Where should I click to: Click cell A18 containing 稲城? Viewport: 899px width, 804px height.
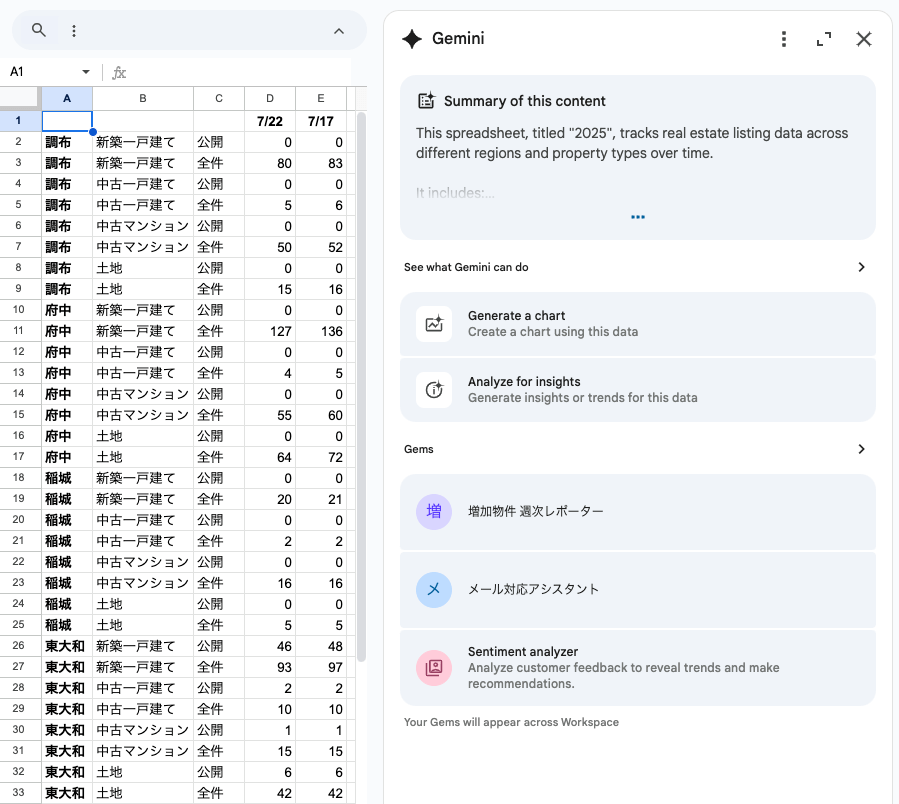[x=67, y=478]
